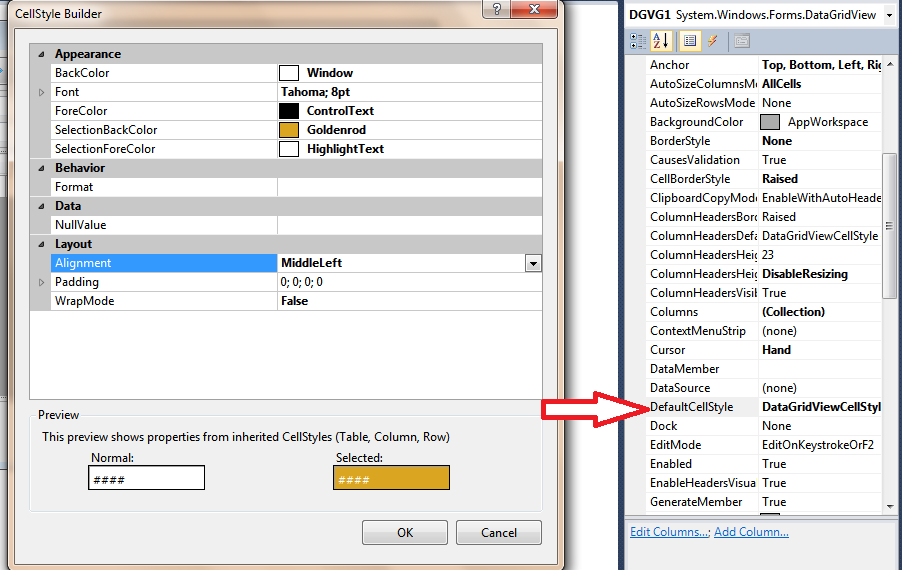Select the DefaultCellStyle property row

(692, 407)
